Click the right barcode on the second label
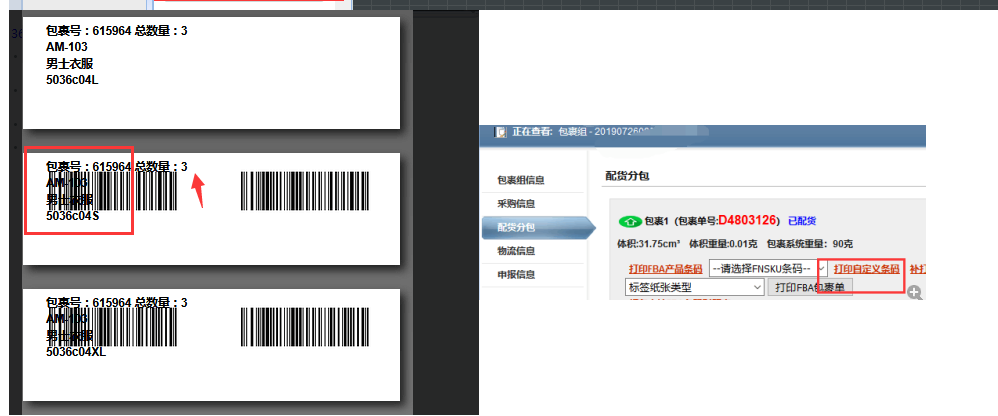This screenshot has height=416, width=998. coord(305,191)
